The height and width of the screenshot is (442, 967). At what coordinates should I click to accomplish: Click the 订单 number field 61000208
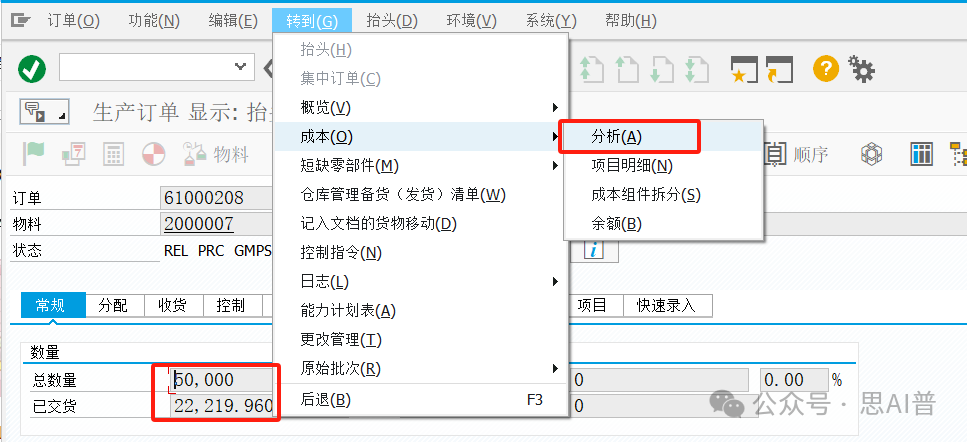pos(217,198)
